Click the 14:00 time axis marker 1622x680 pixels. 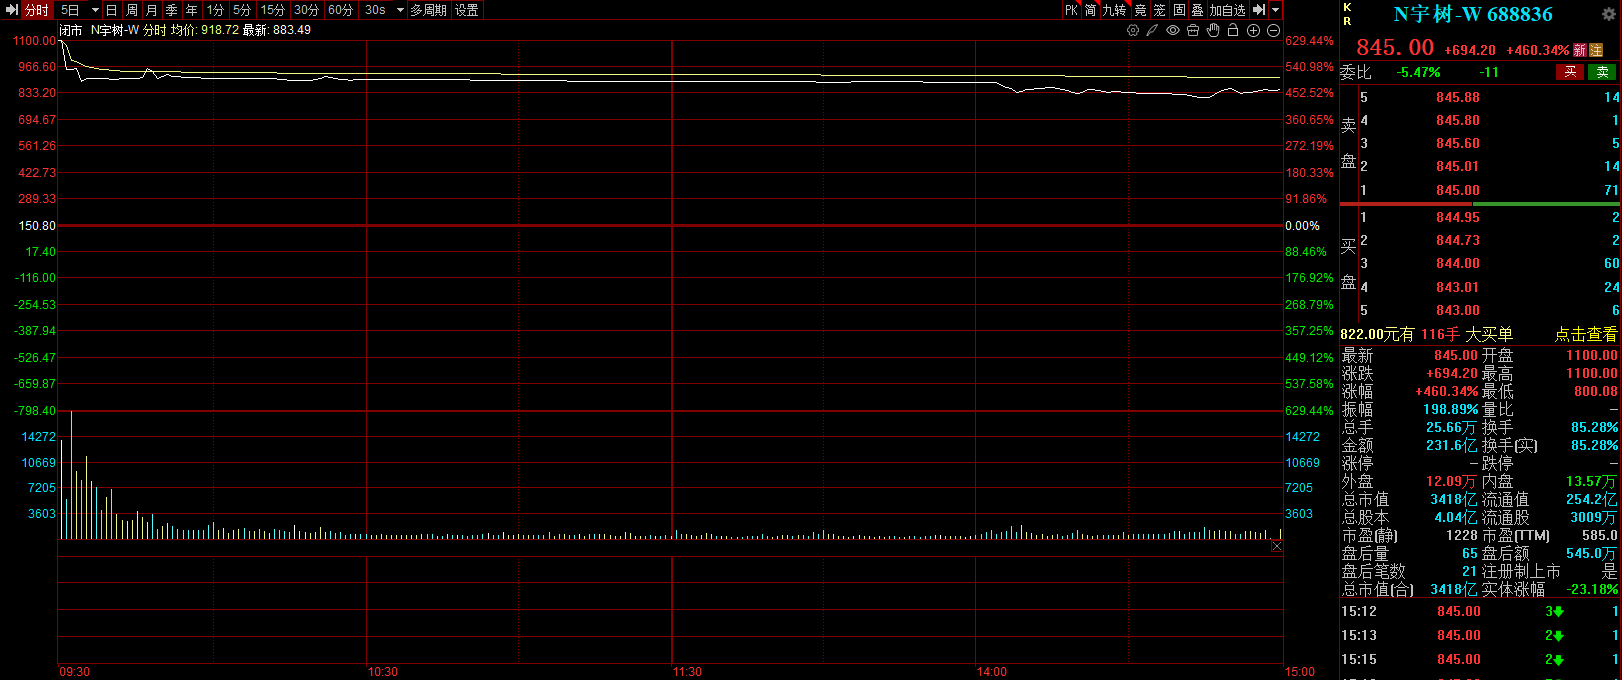992,671
